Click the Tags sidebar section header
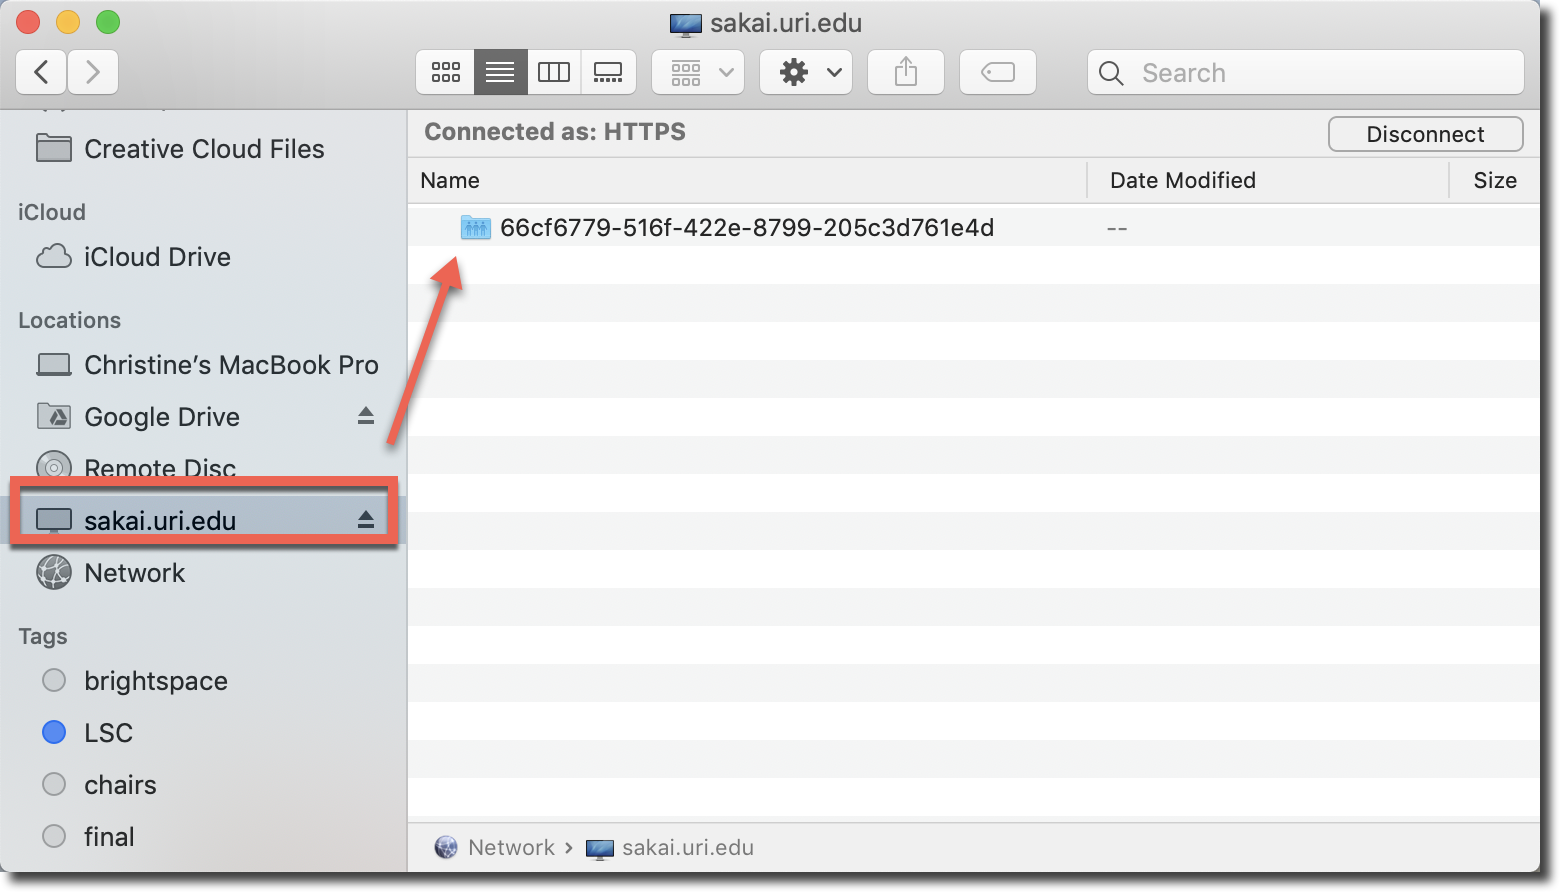The height and width of the screenshot is (892, 1560). [x=43, y=636]
